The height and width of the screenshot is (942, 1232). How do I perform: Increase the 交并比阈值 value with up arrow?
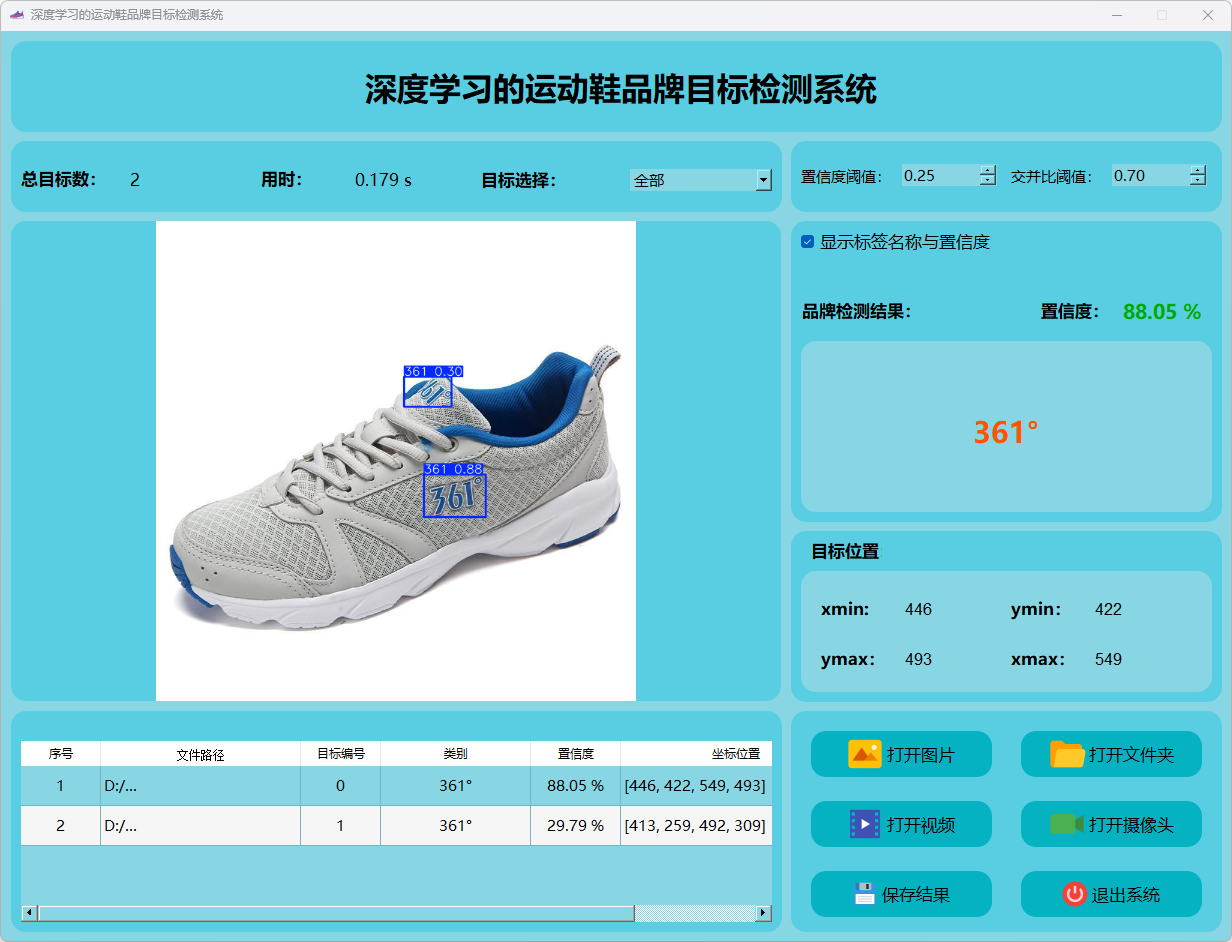pyautogui.click(x=1198, y=170)
